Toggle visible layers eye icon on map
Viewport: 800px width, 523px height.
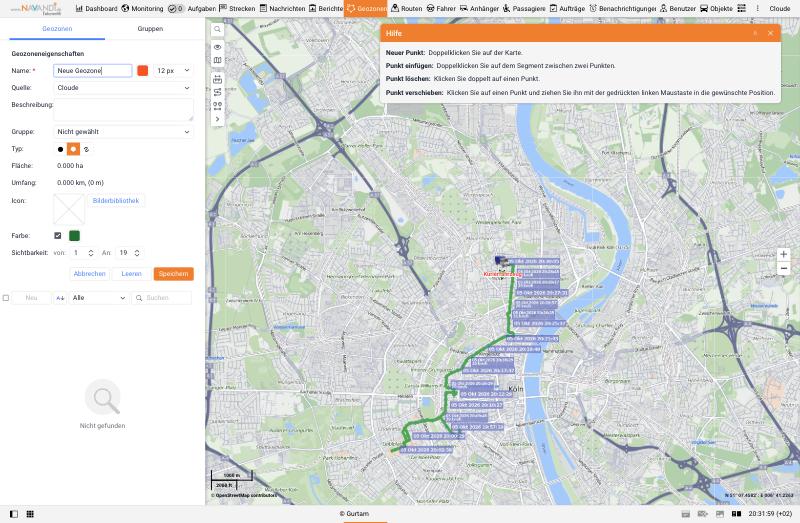click(217, 47)
